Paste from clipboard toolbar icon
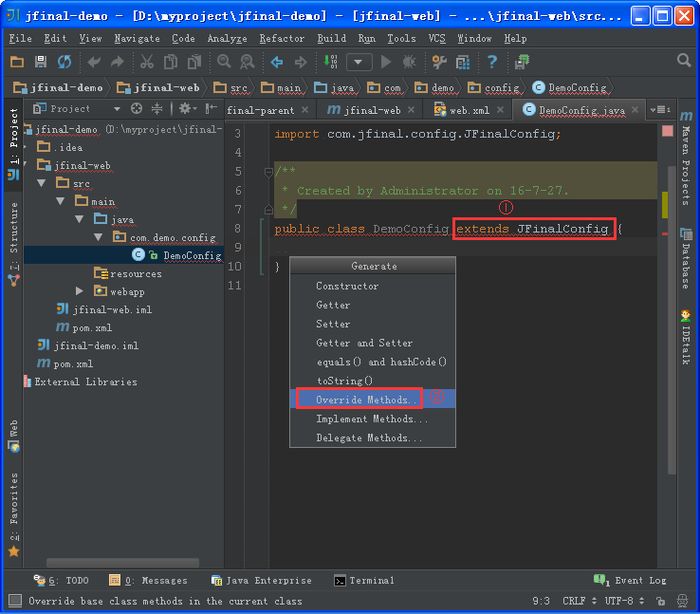This screenshot has width=700, height=614. coord(194,62)
